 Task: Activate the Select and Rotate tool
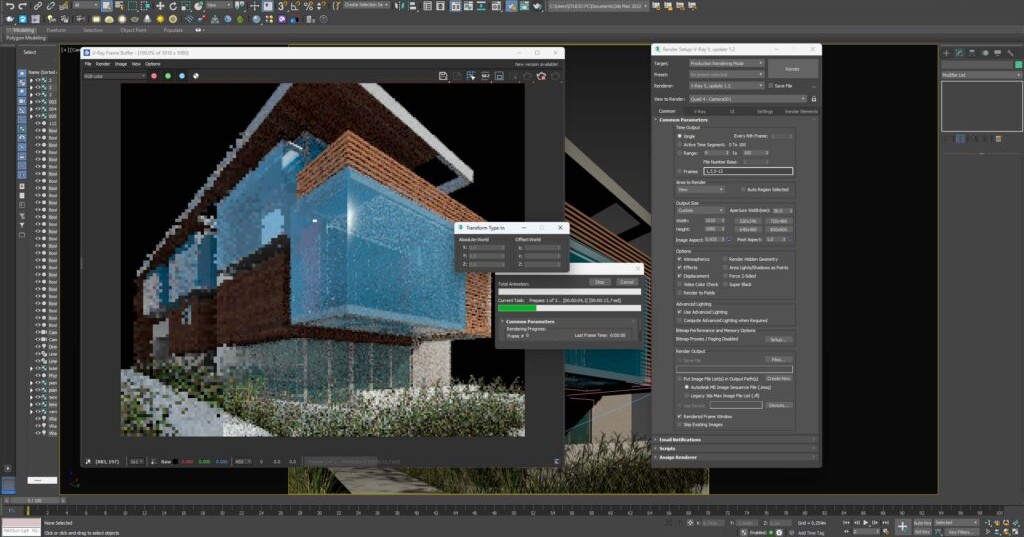(173, 6)
